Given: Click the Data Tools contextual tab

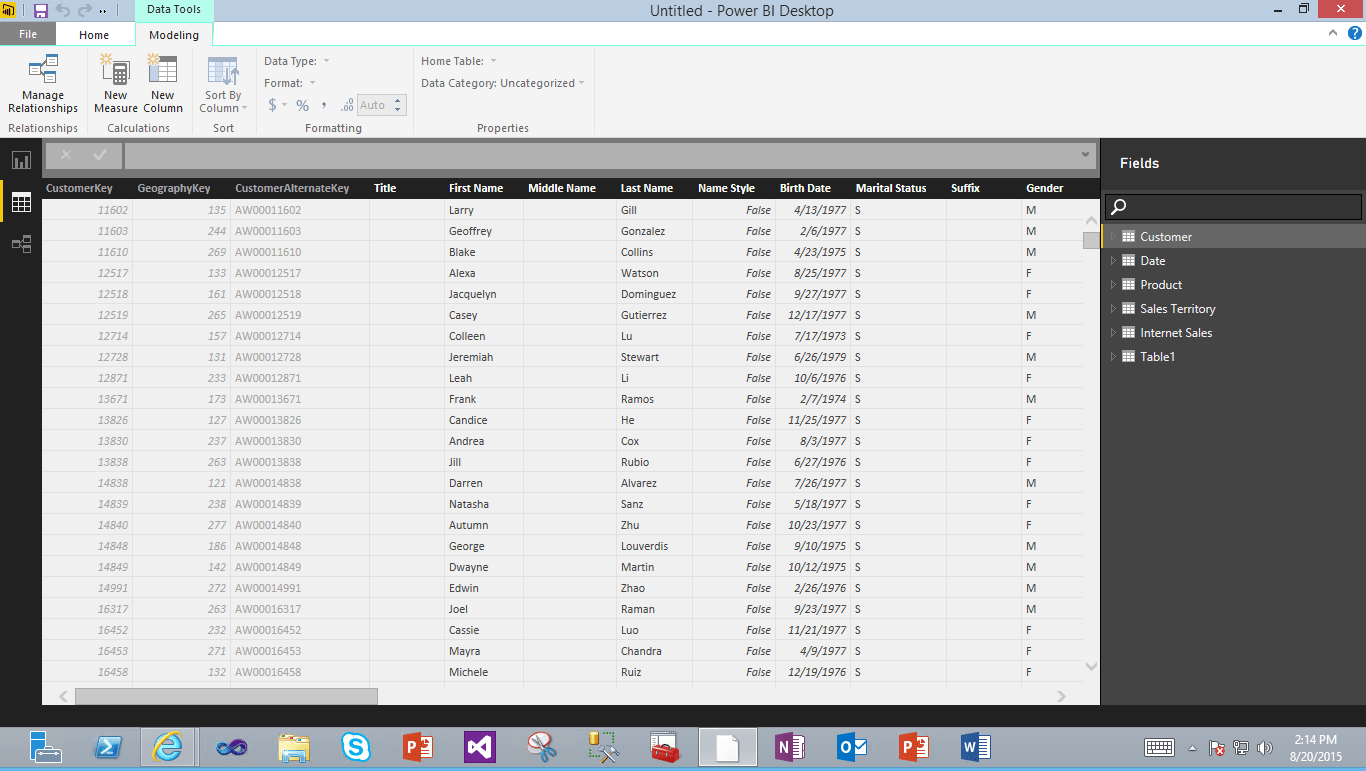Looking at the screenshot, I should (x=174, y=10).
